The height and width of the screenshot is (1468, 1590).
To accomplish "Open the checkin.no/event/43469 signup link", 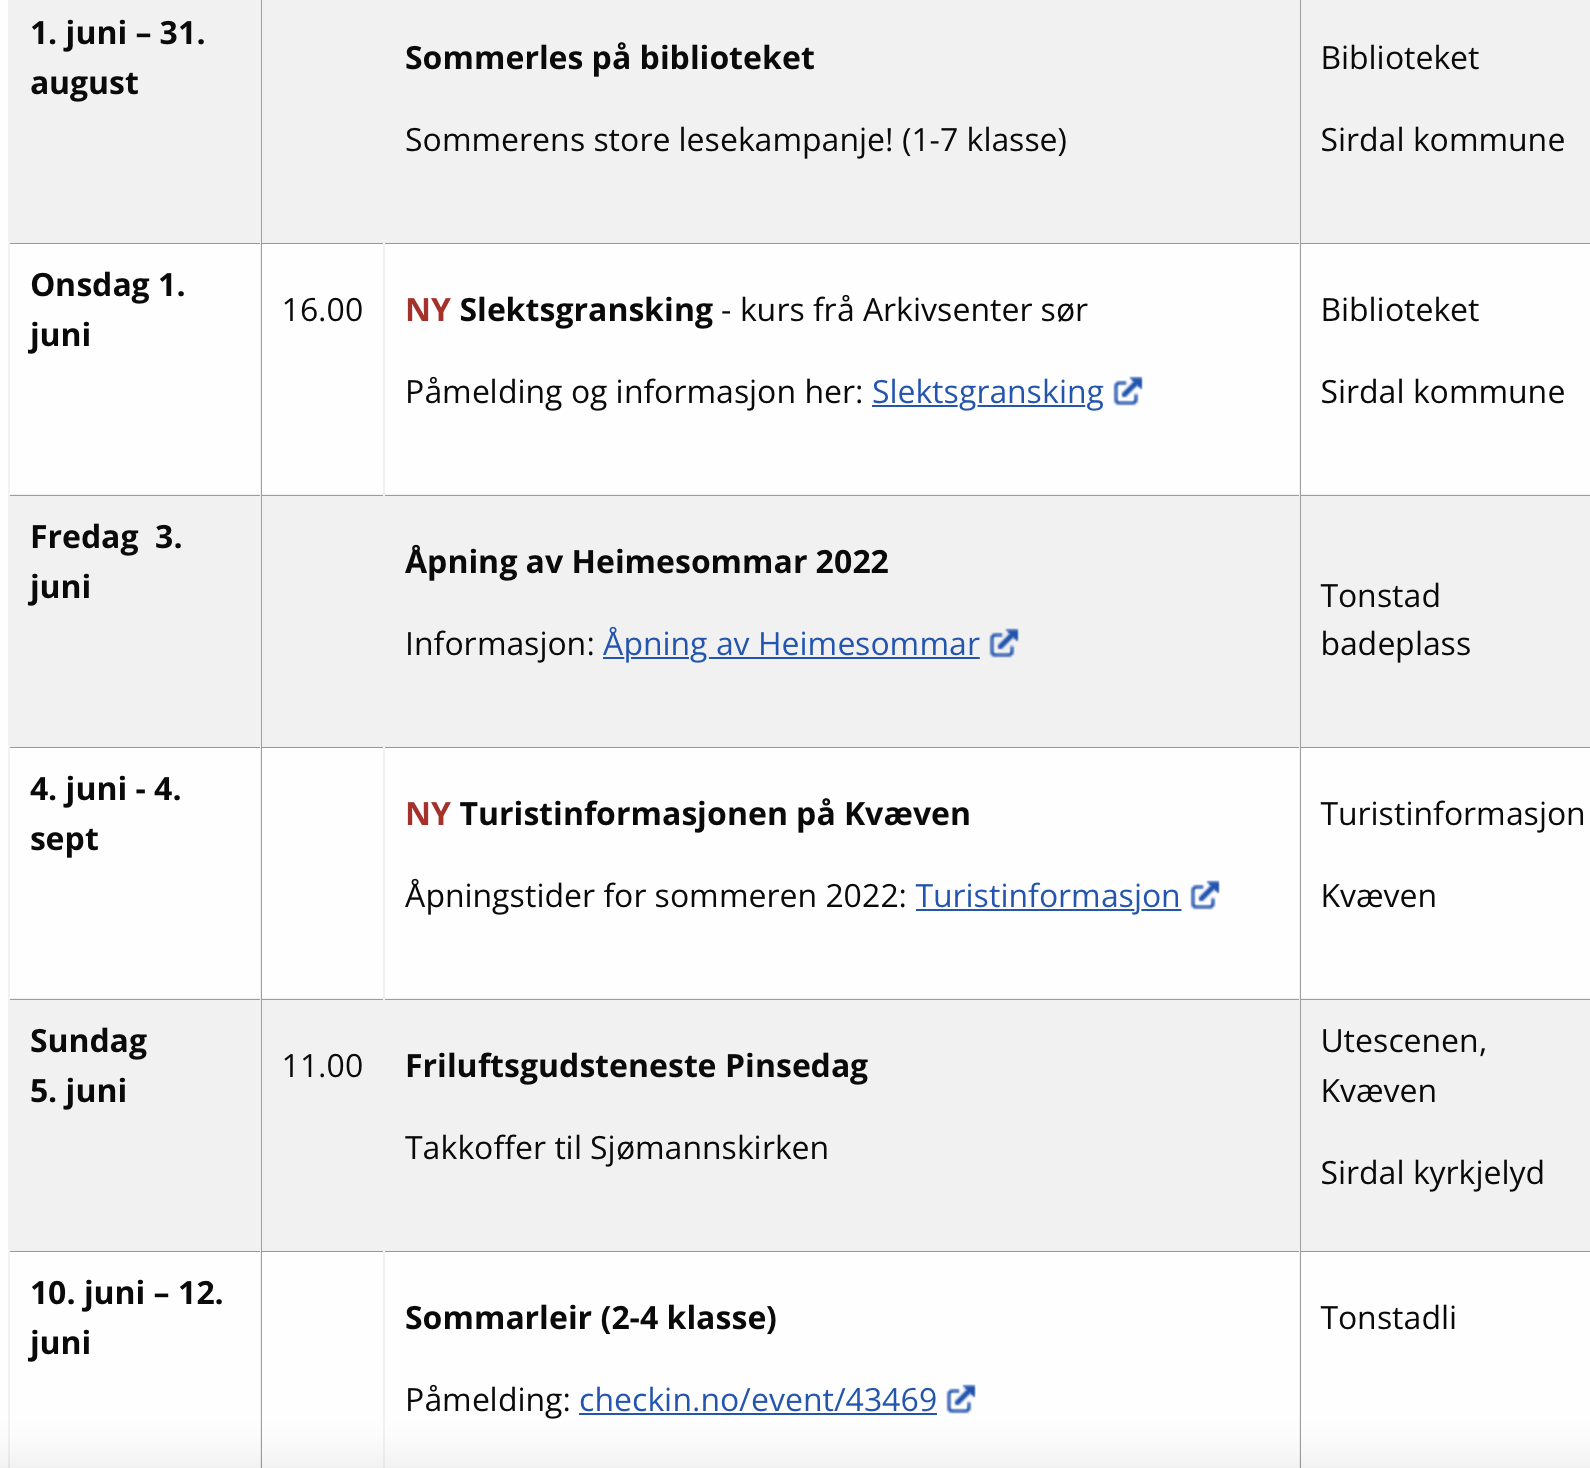I will (757, 1400).
